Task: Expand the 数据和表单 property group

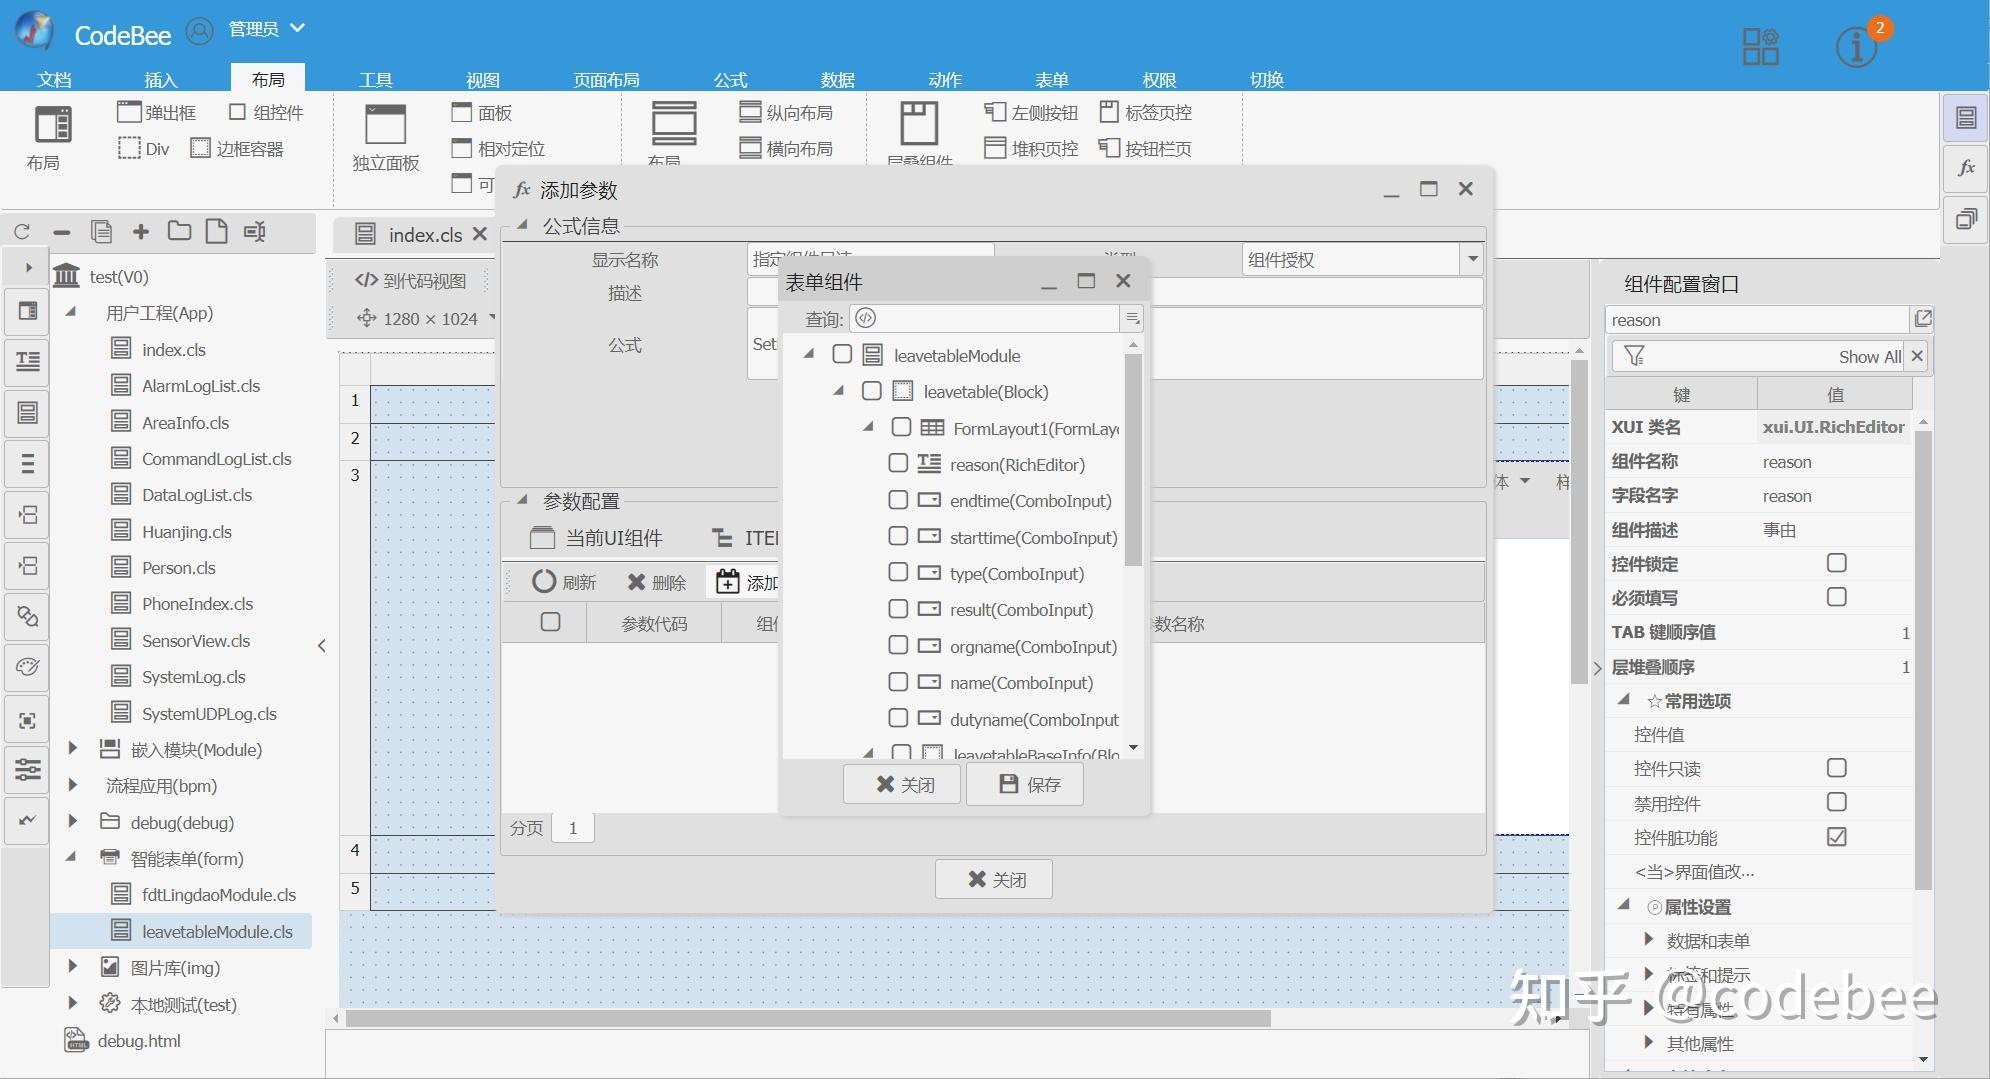Action: 1649,940
